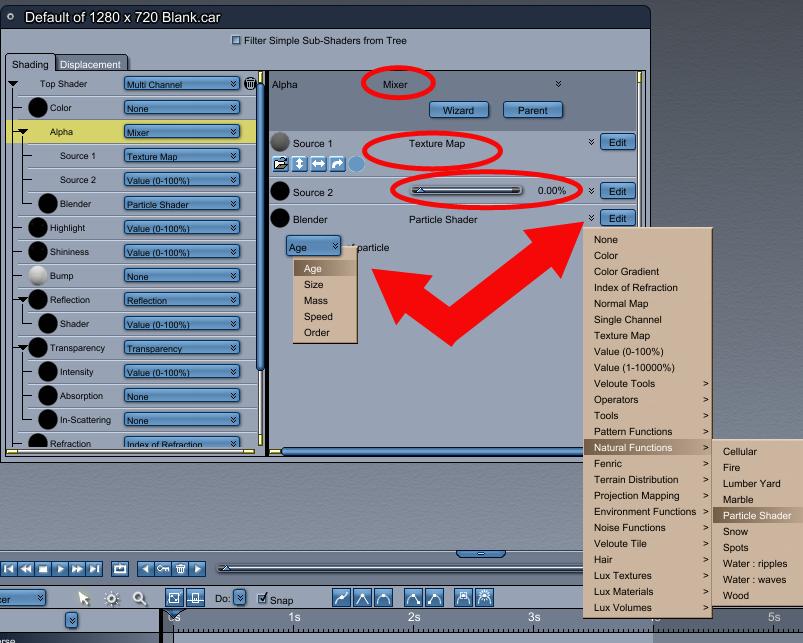Click the timeline icon just left of Do

click(x=195, y=598)
